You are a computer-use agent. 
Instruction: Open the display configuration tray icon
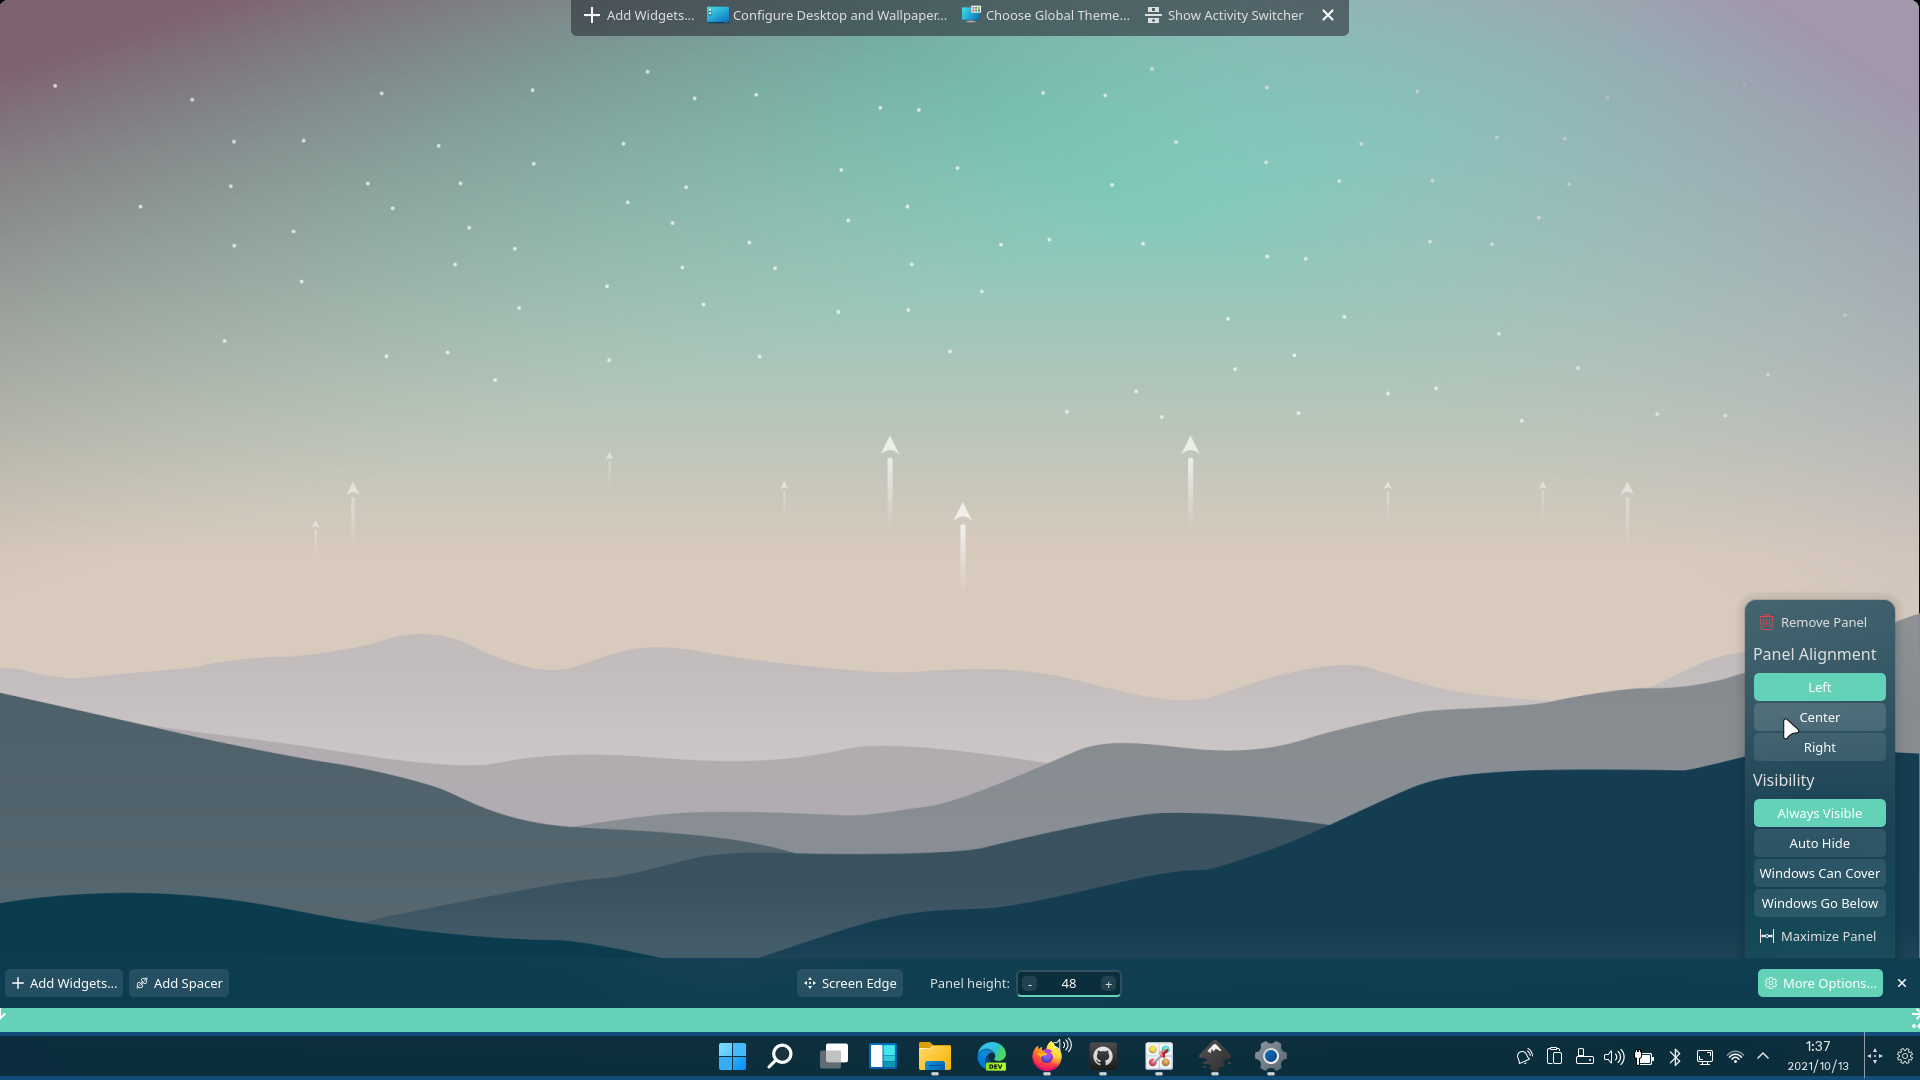pos(1705,1056)
